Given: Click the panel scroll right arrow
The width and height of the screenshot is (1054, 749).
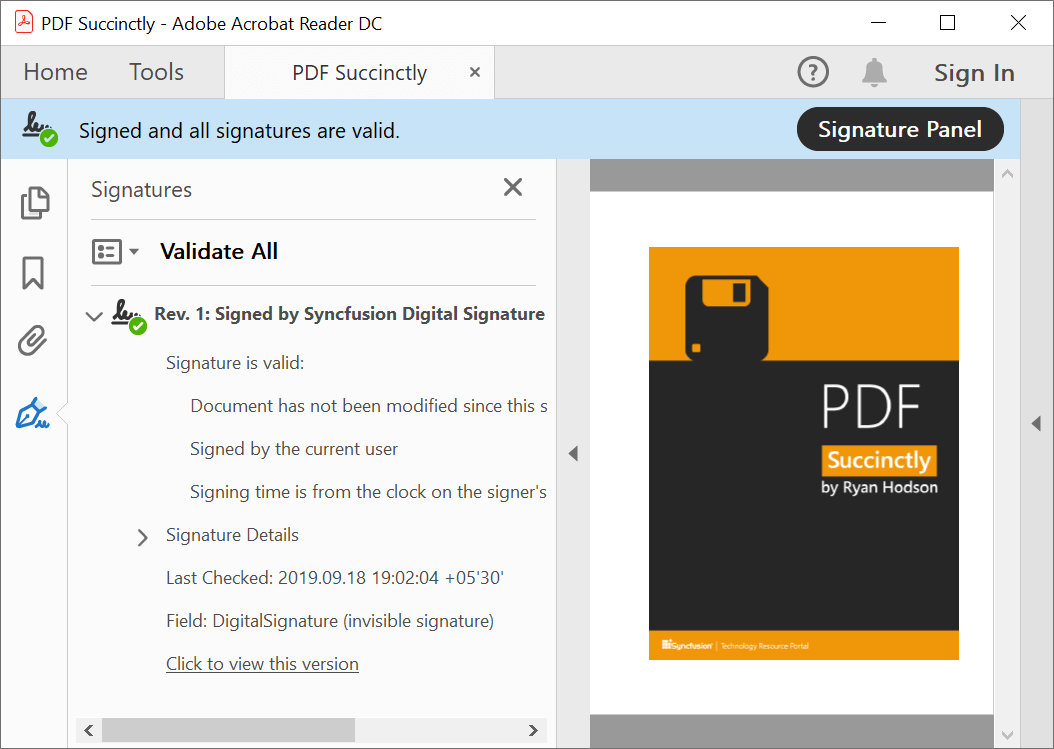Looking at the screenshot, I should point(533,730).
